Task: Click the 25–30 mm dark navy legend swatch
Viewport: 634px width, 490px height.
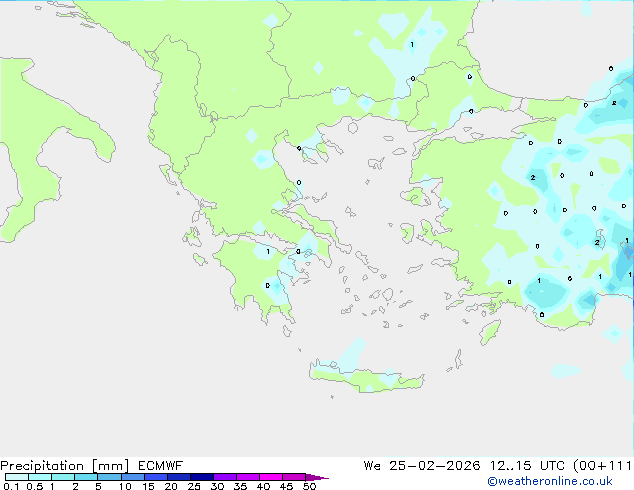Action: [x=201, y=477]
